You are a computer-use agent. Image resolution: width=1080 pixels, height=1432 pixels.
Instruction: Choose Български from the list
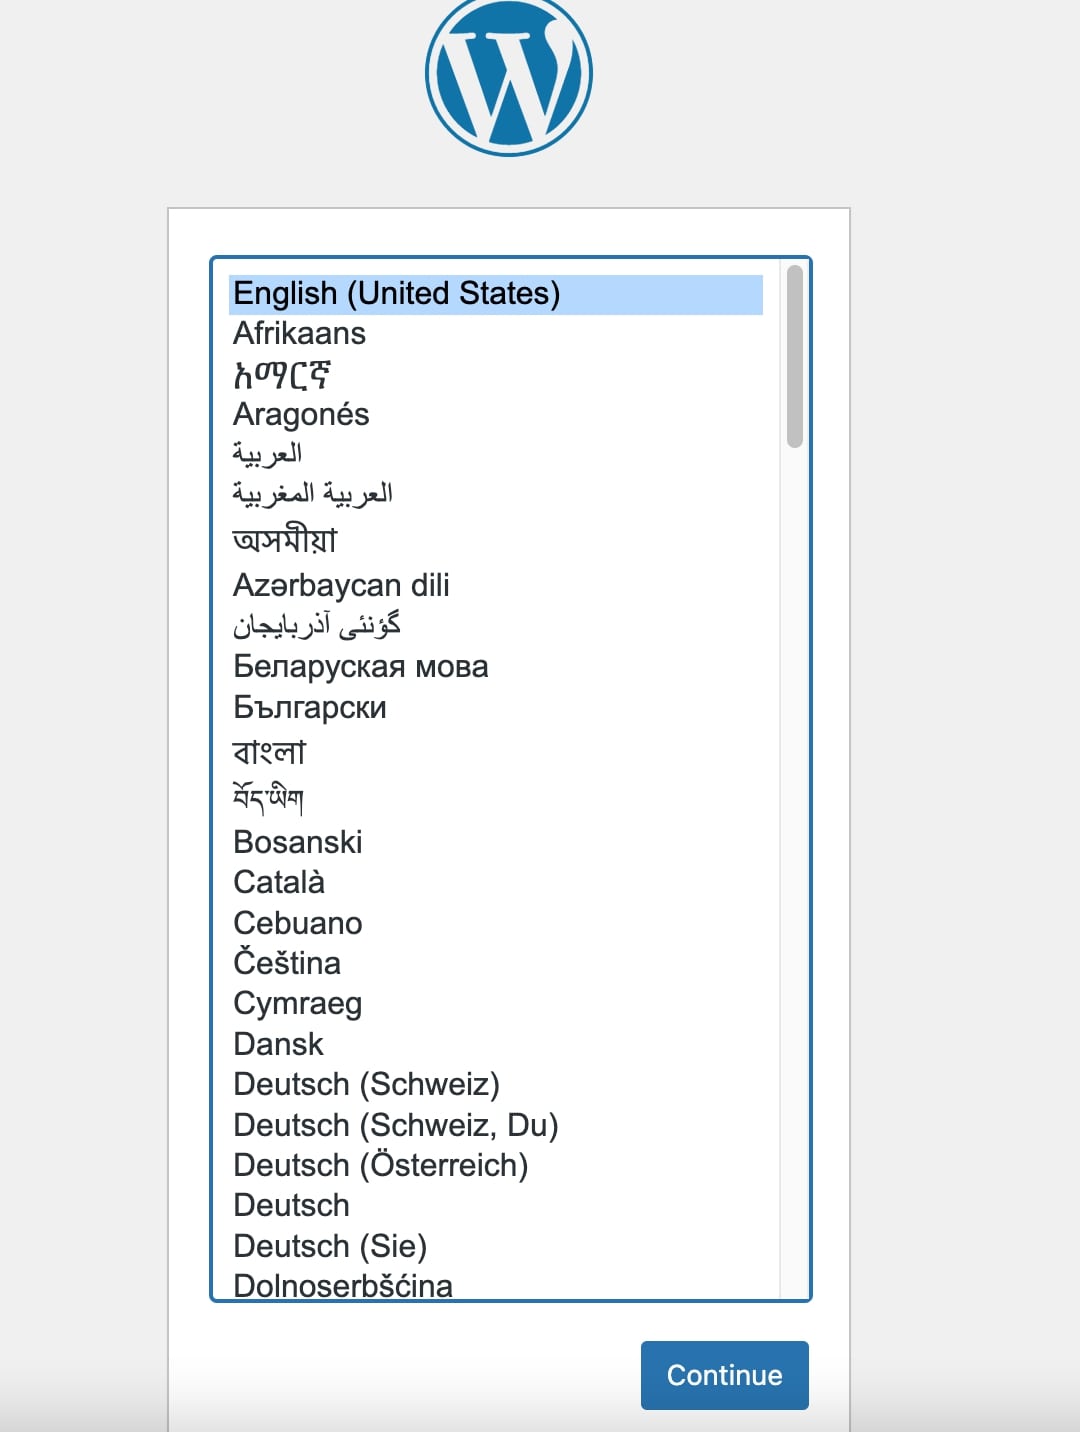[x=310, y=708]
